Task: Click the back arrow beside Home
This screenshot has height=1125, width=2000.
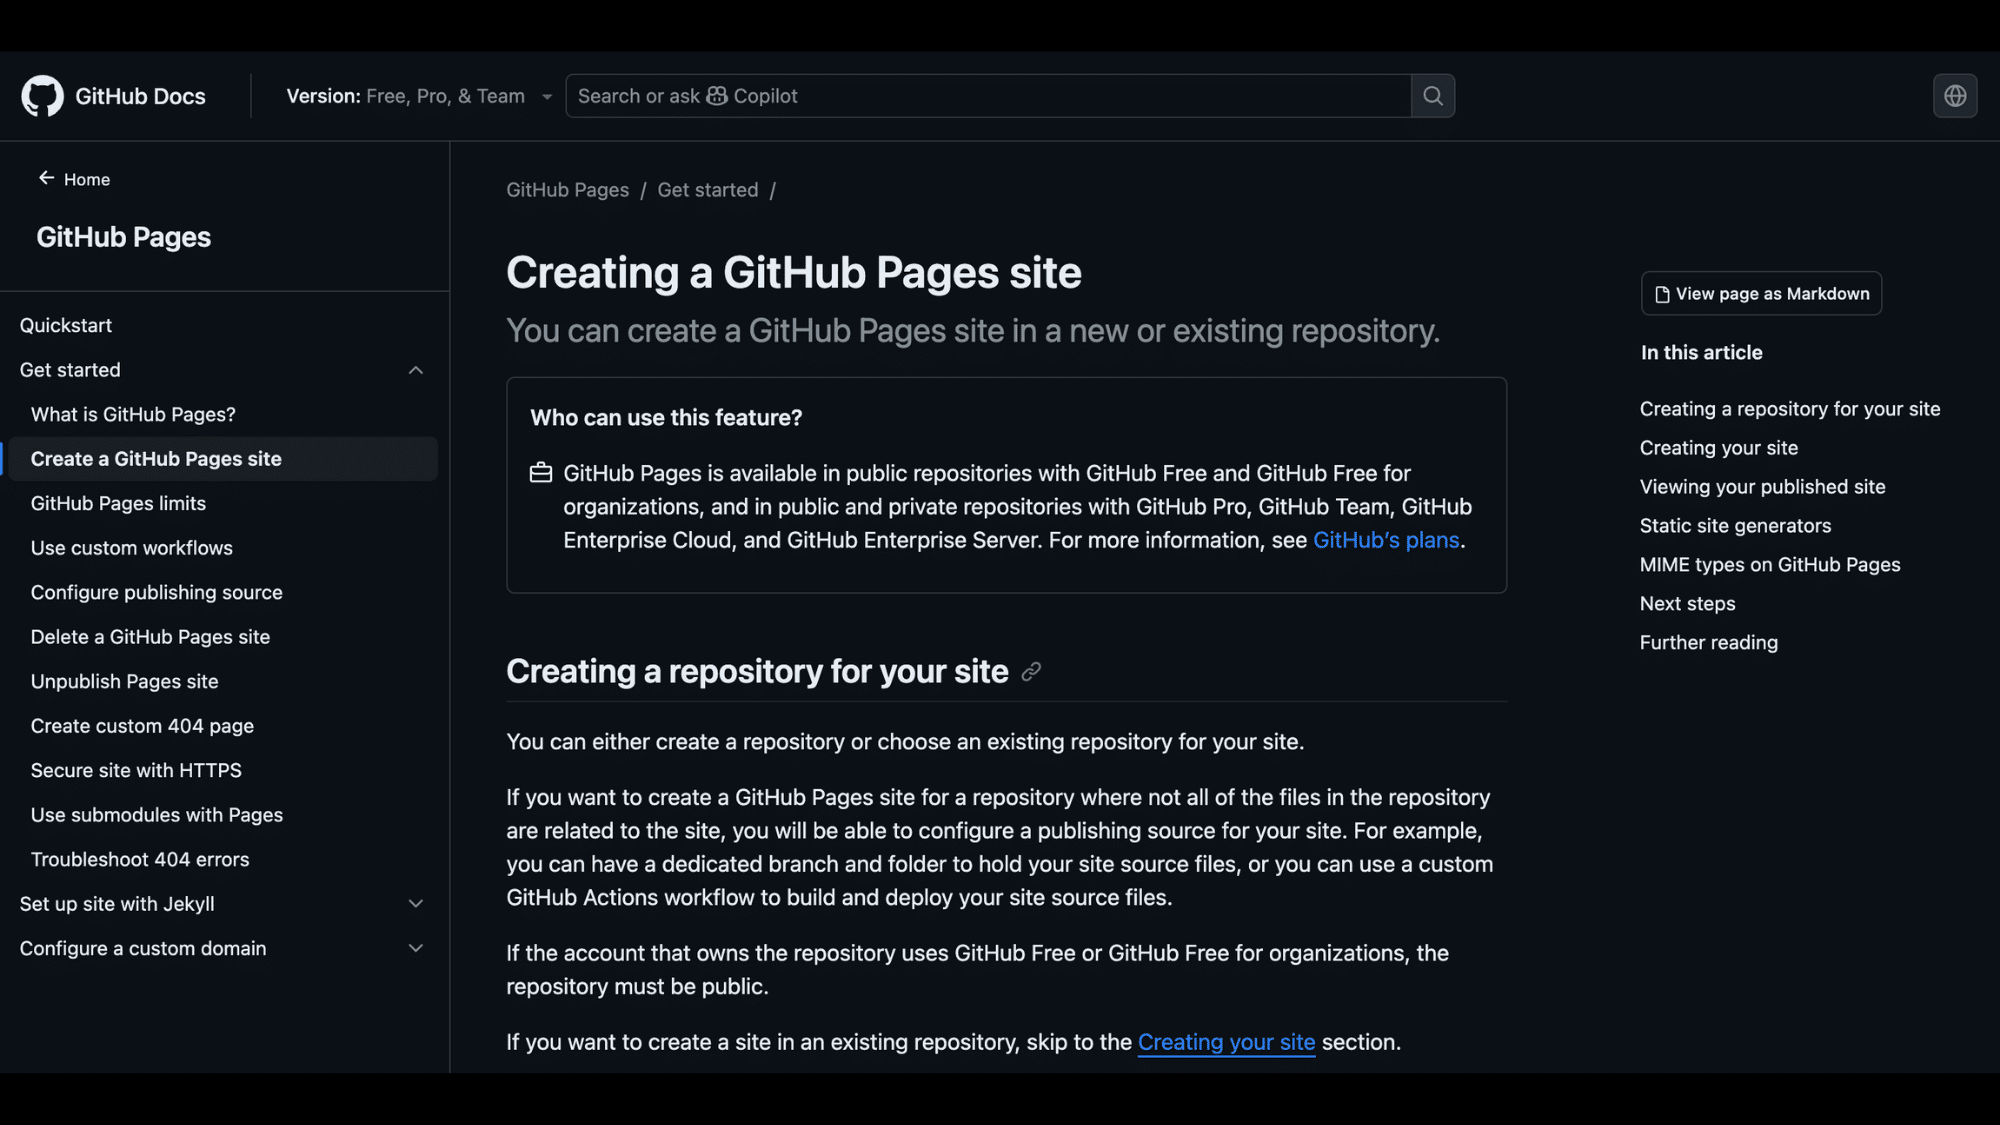Action: [x=46, y=177]
